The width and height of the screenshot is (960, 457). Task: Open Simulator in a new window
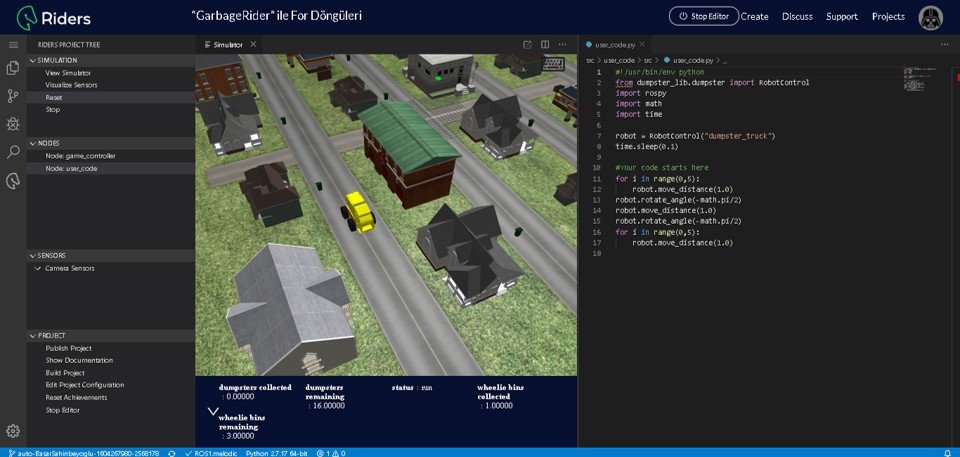tap(527, 45)
